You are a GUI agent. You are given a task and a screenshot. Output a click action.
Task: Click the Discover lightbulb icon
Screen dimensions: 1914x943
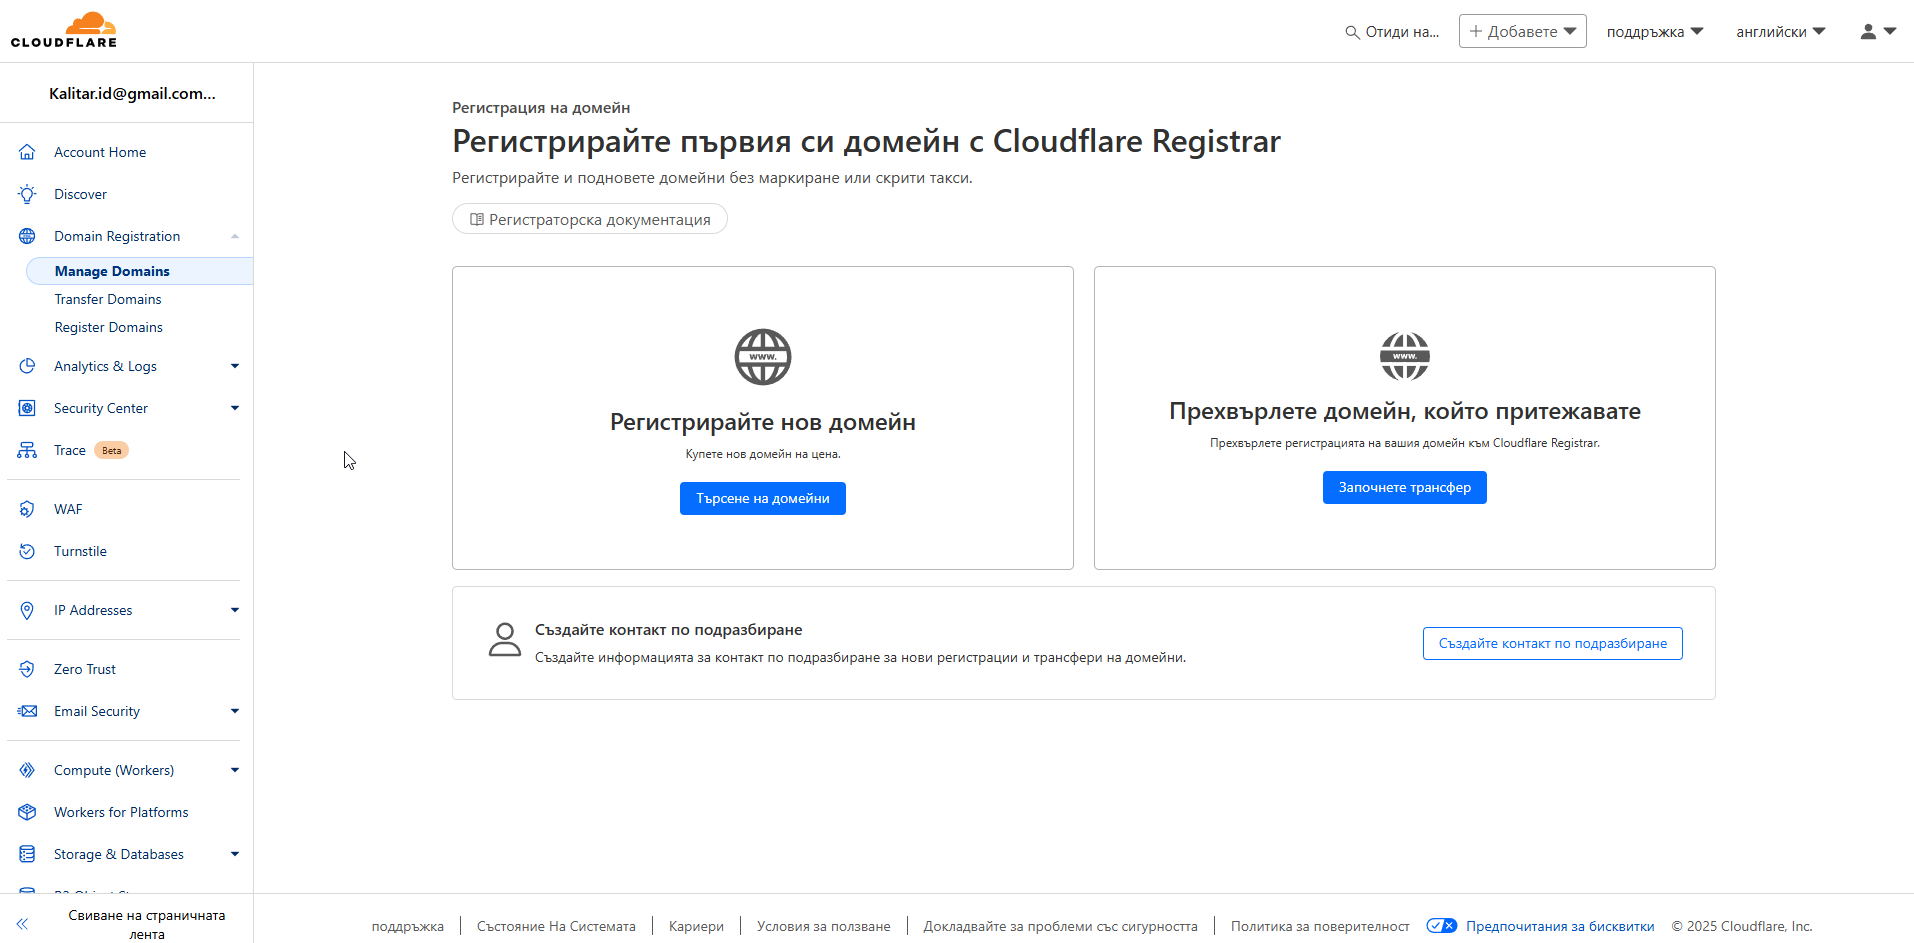tap(27, 194)
